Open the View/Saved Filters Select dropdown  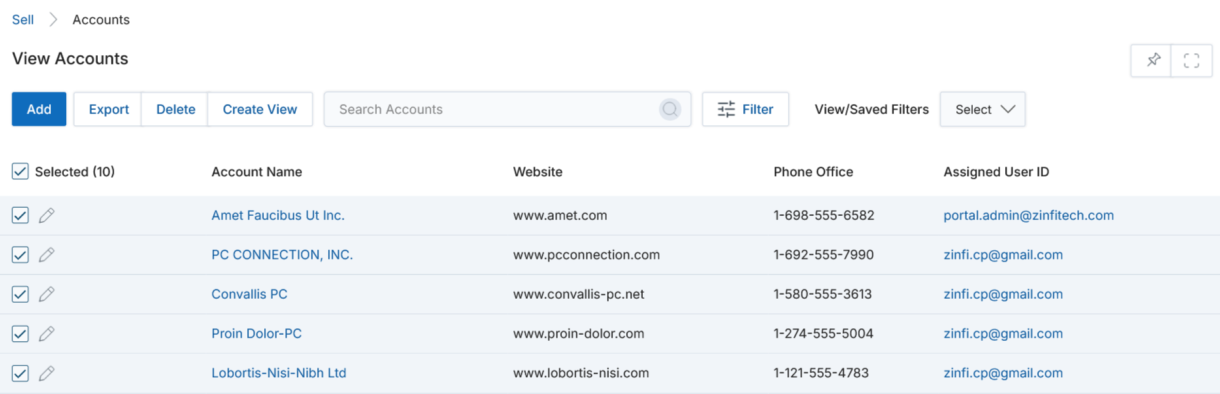pos(983,109)
